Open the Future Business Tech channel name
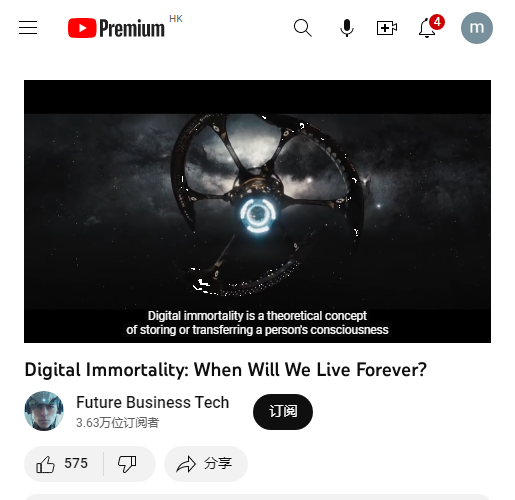 153,402
